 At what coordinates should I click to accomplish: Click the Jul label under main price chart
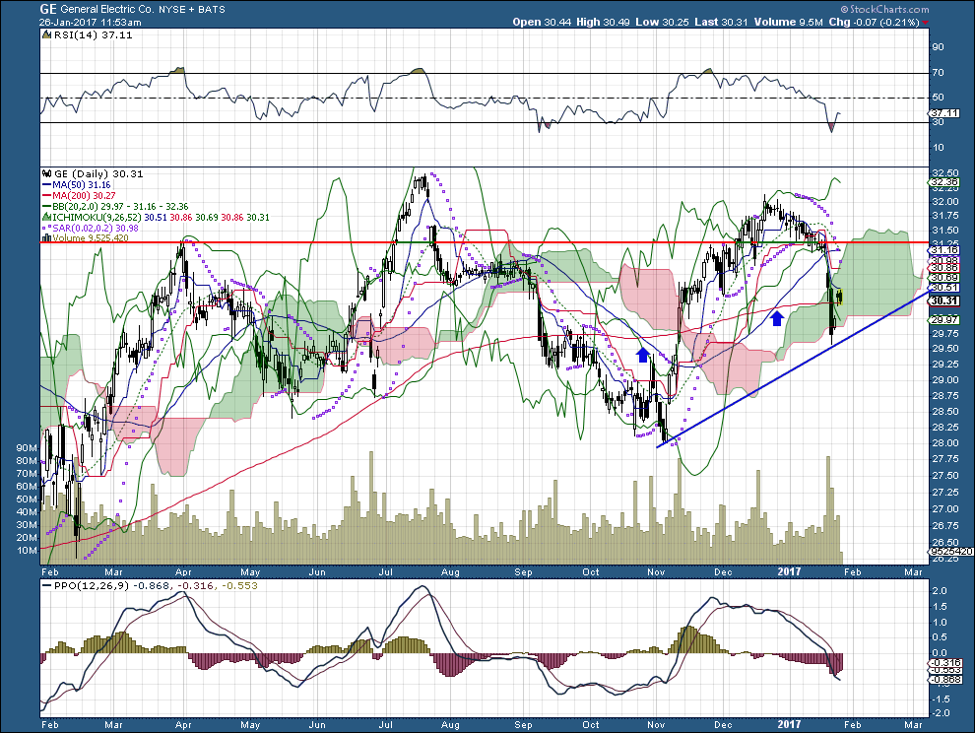[x=385, y=571]
